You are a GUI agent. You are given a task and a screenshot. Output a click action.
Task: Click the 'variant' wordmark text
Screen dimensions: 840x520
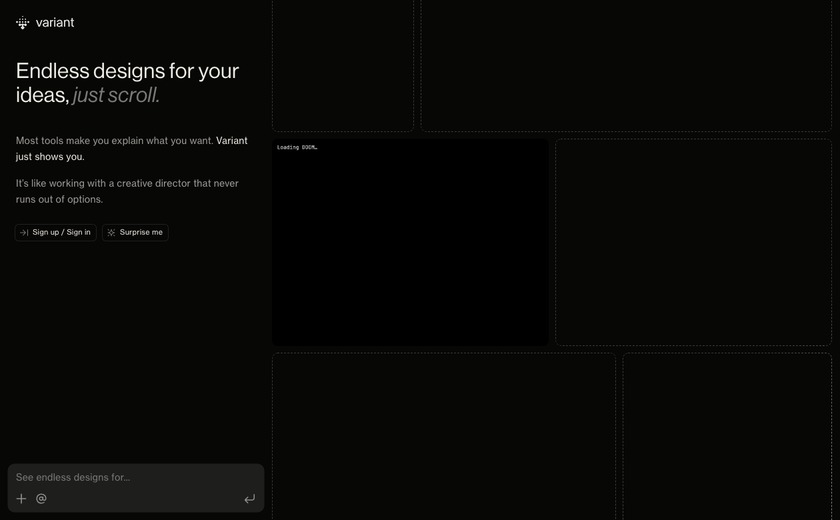55,22
